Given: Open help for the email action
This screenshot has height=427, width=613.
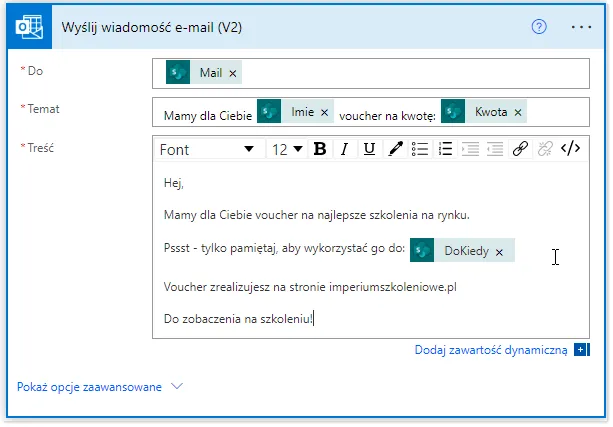Looking at the screenshot, I should tap(540, 27).
